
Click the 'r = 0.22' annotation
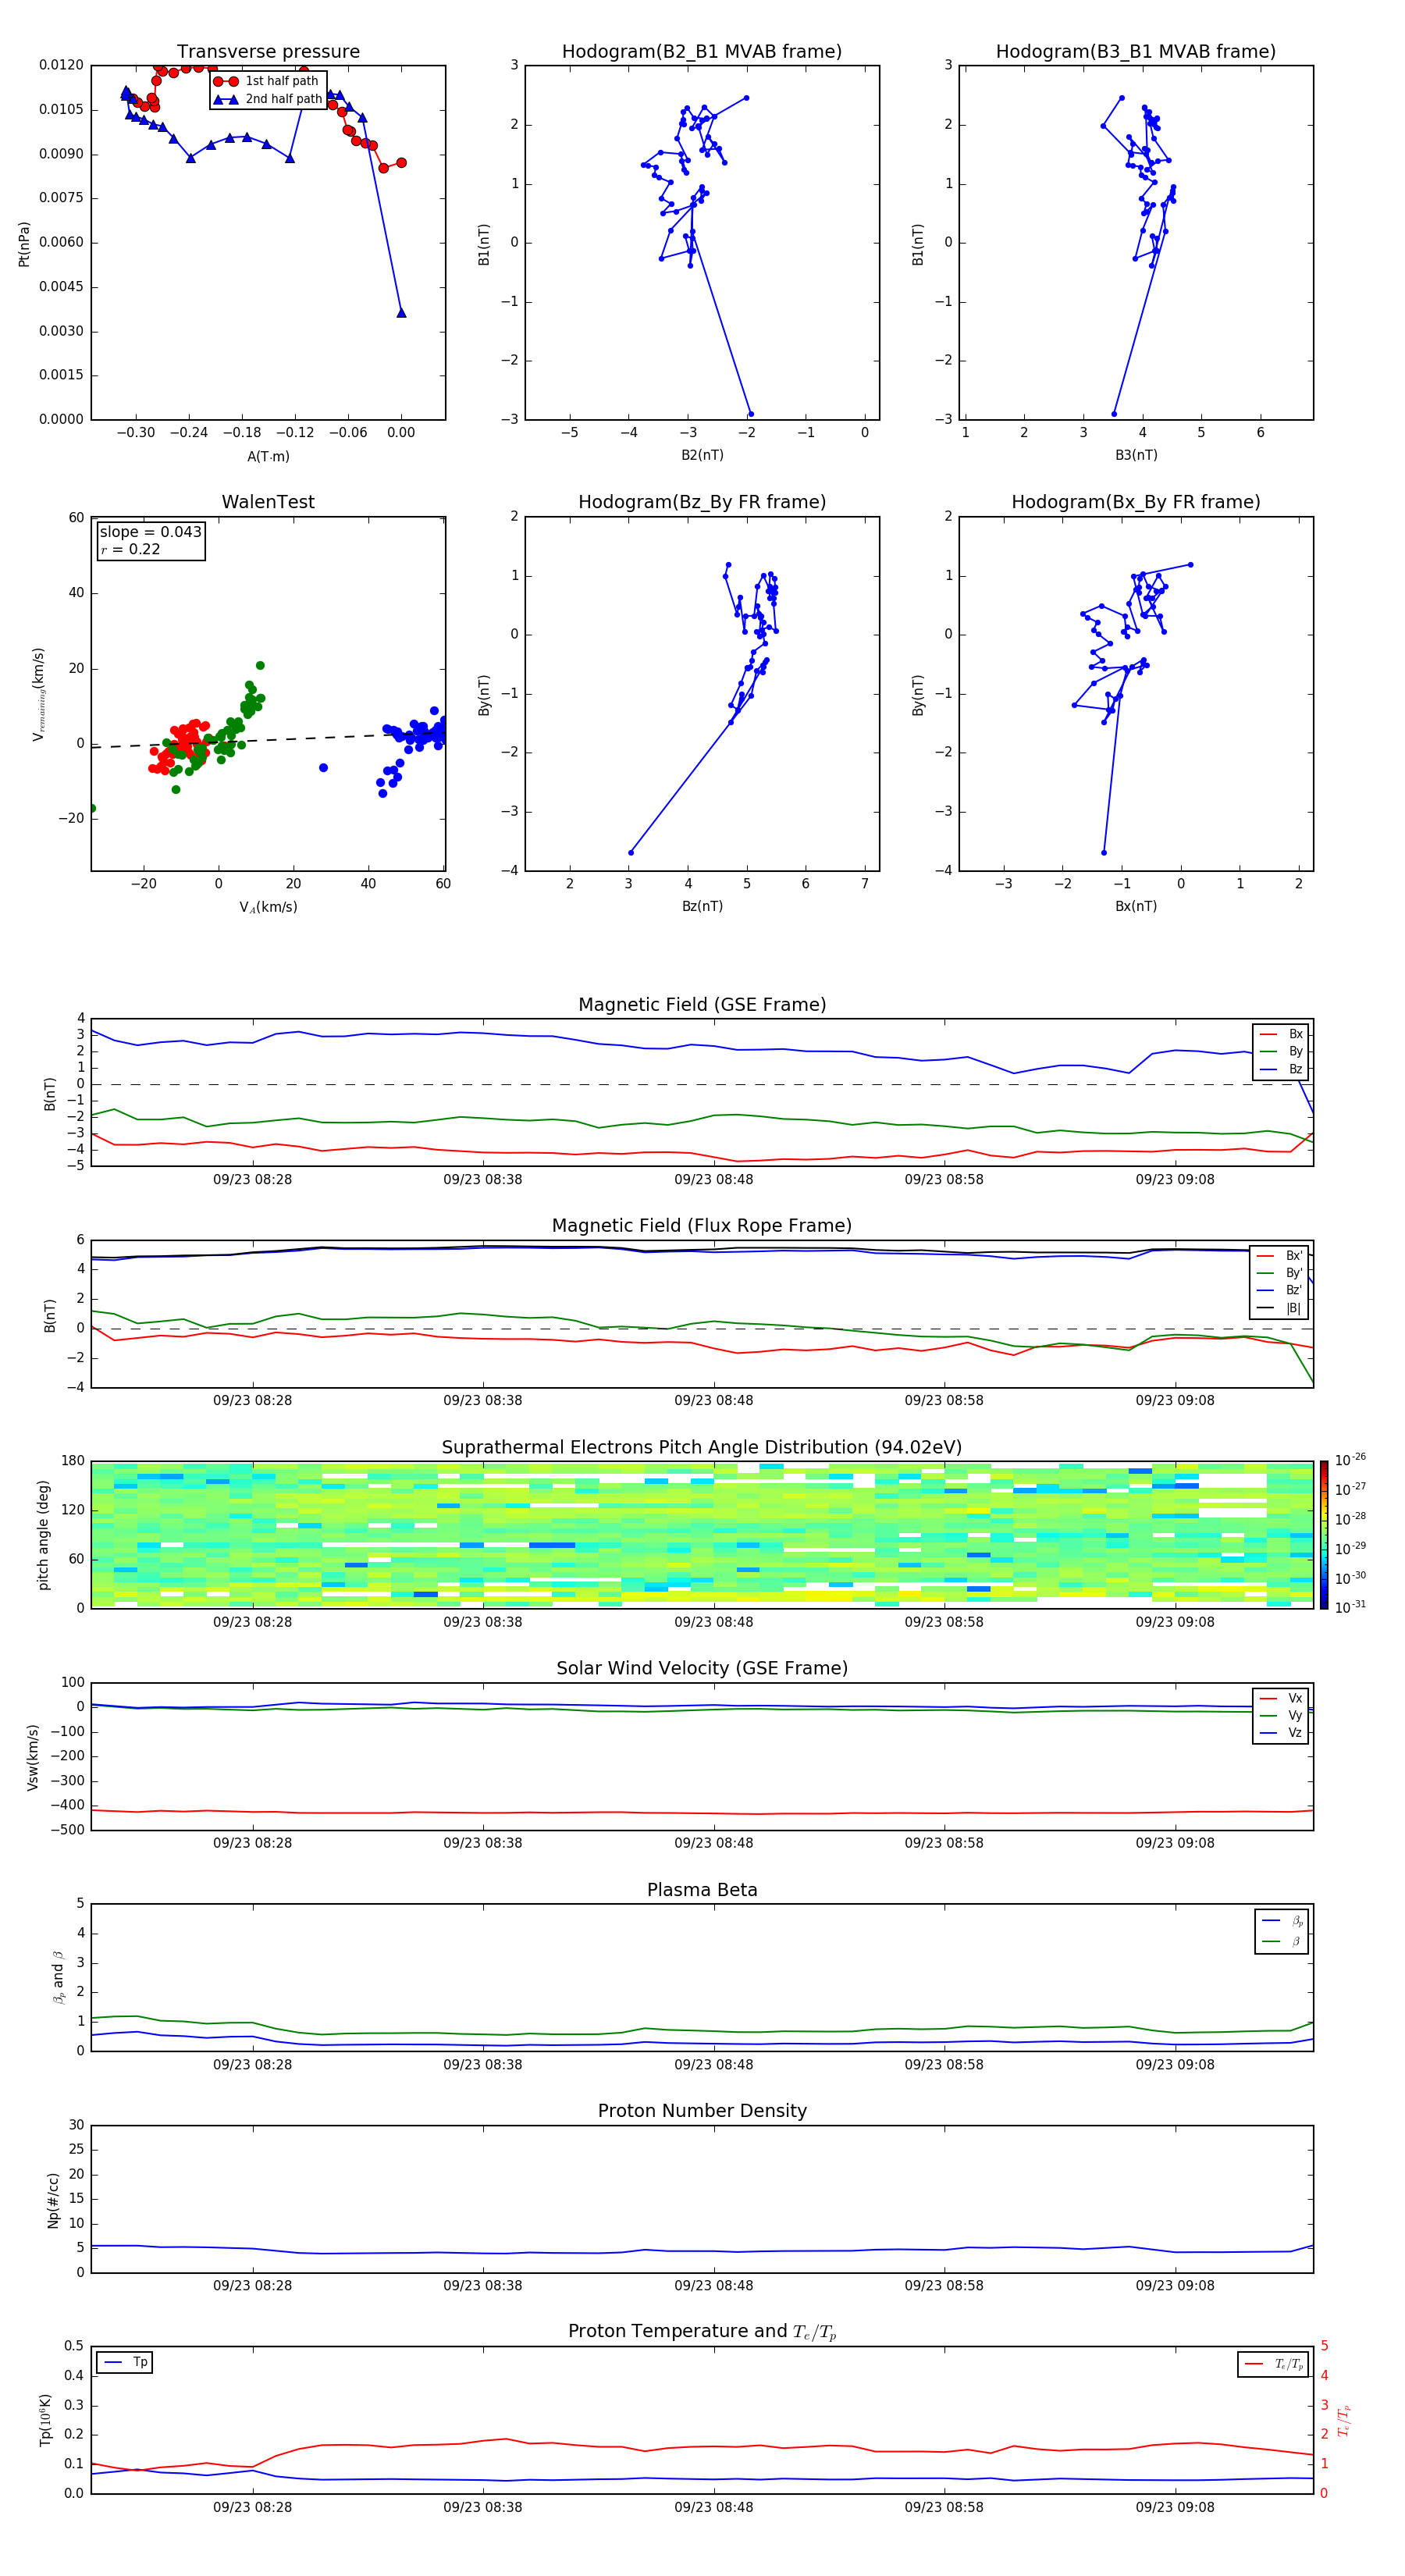(x=130, y=549)
